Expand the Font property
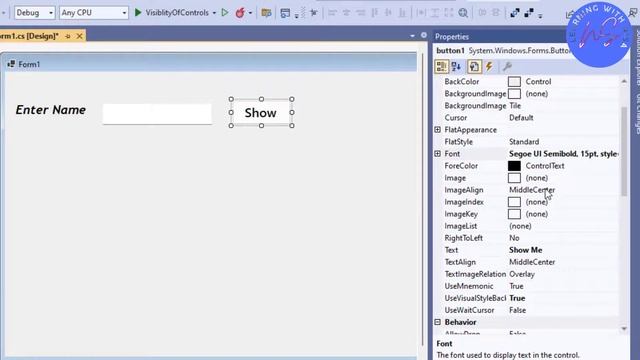 point(438,154)
